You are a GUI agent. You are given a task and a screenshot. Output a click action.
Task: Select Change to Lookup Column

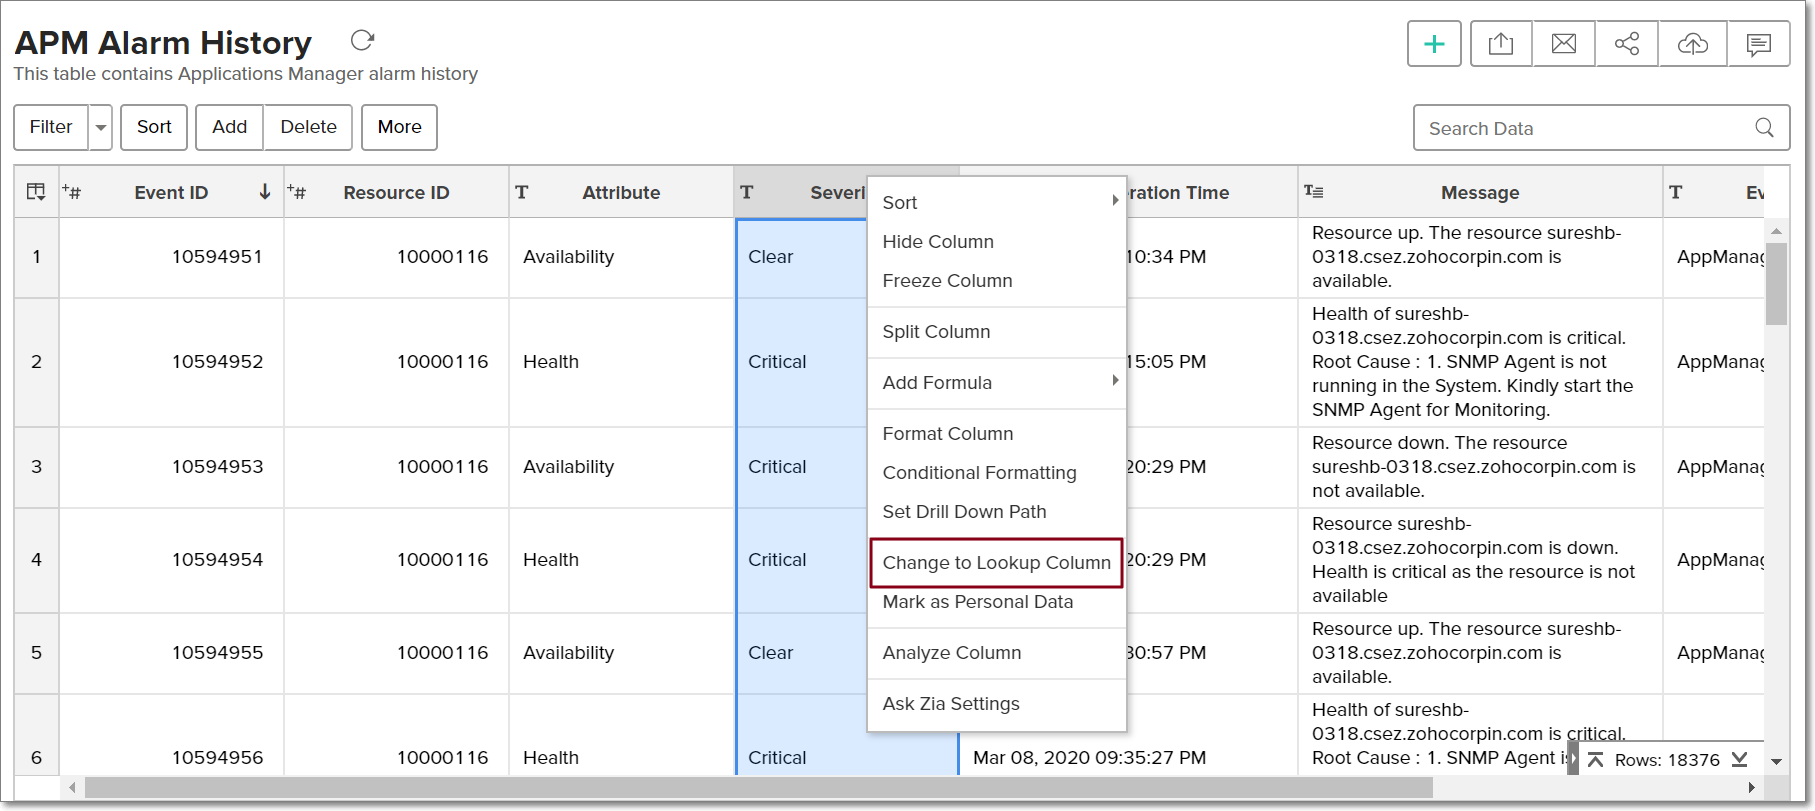point(996,563)
